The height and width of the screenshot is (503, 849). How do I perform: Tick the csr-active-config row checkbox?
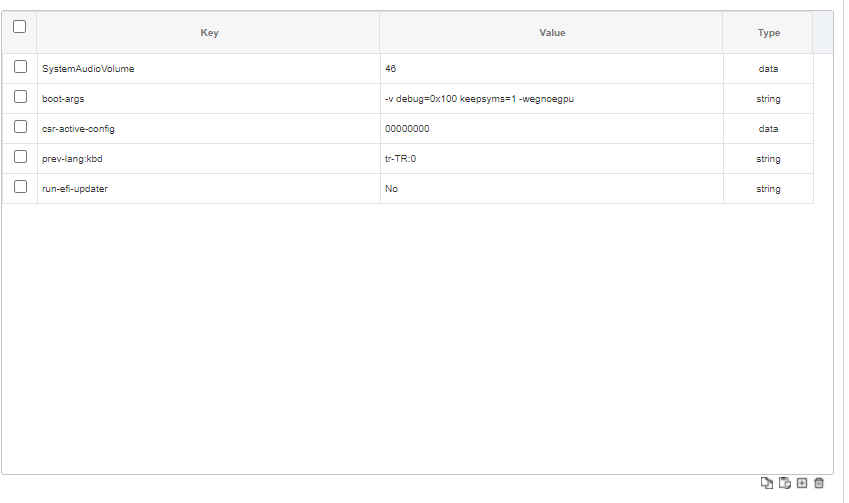click(20, 127)
